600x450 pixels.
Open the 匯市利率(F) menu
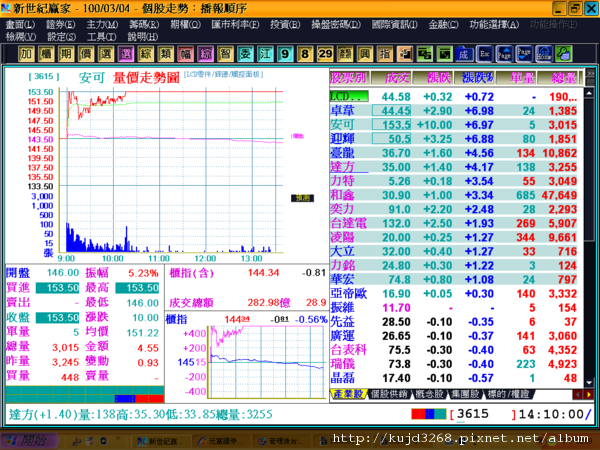pyautogui.click(x=235, y=24)
